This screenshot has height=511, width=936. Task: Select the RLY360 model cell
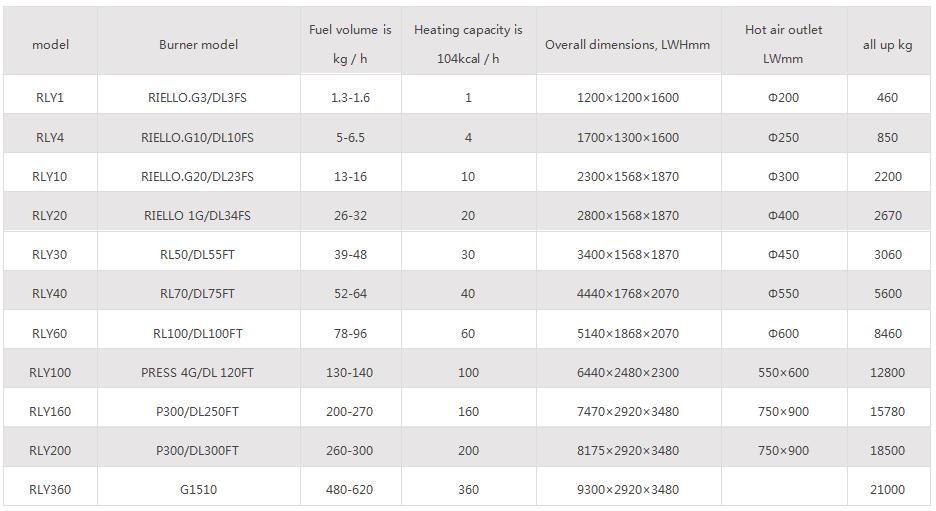tap(50, 490)
